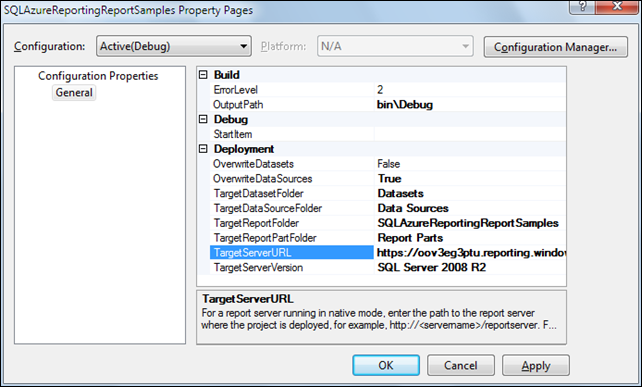This screenshot has width=642, height=387.
Task: Click the Deployment category header
Action: (244, 149)
